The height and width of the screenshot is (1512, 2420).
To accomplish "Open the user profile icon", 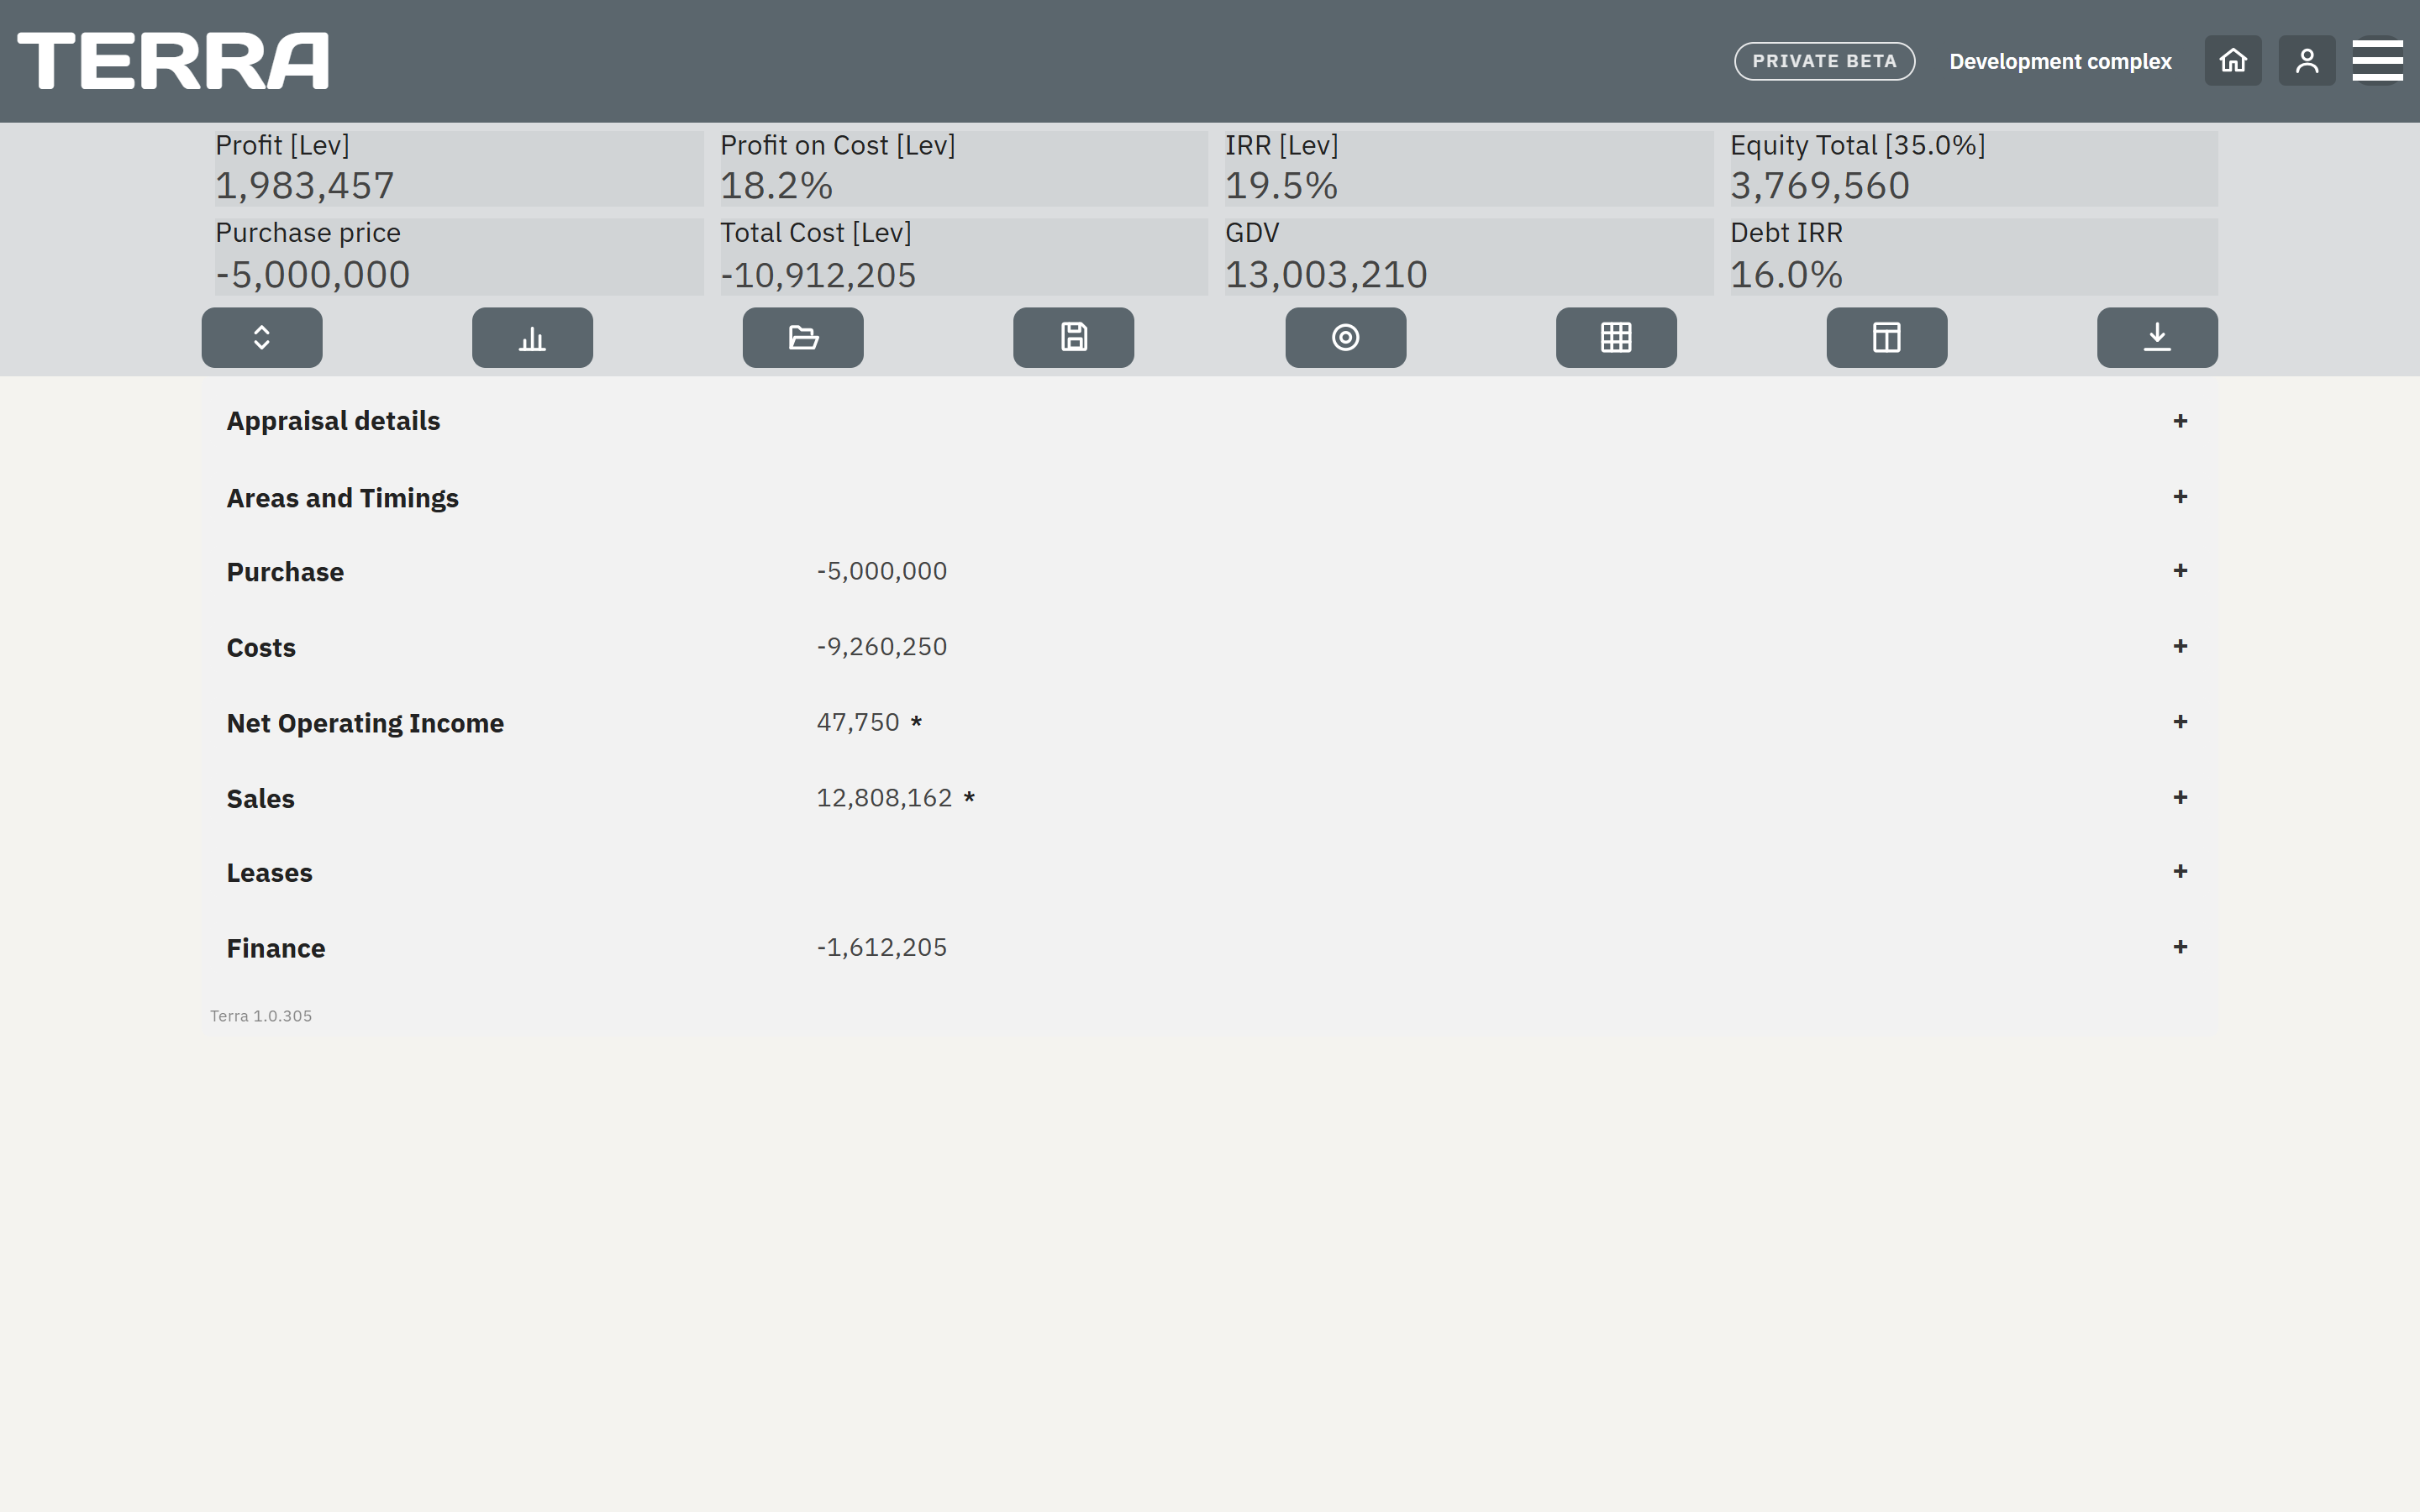I will click(x=2307, y=61).
